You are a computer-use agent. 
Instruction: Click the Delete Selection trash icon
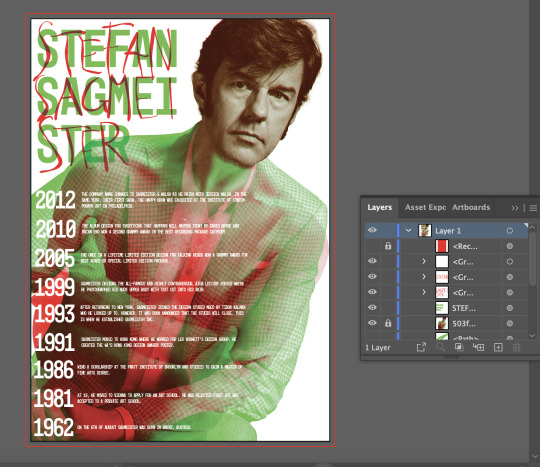[x=517, y=347]
